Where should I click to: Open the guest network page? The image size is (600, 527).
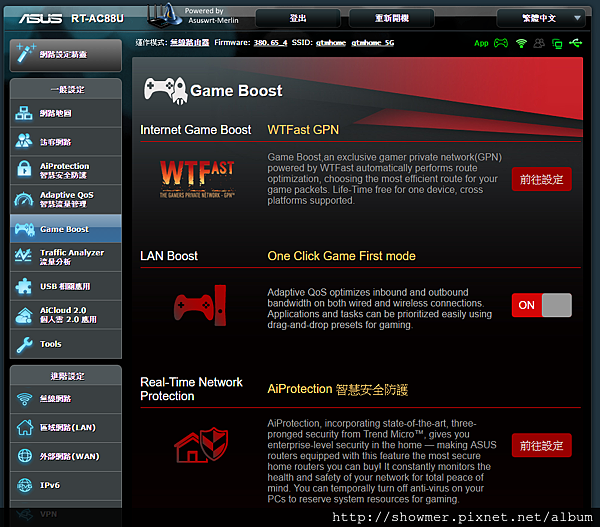tap(65, 142)
